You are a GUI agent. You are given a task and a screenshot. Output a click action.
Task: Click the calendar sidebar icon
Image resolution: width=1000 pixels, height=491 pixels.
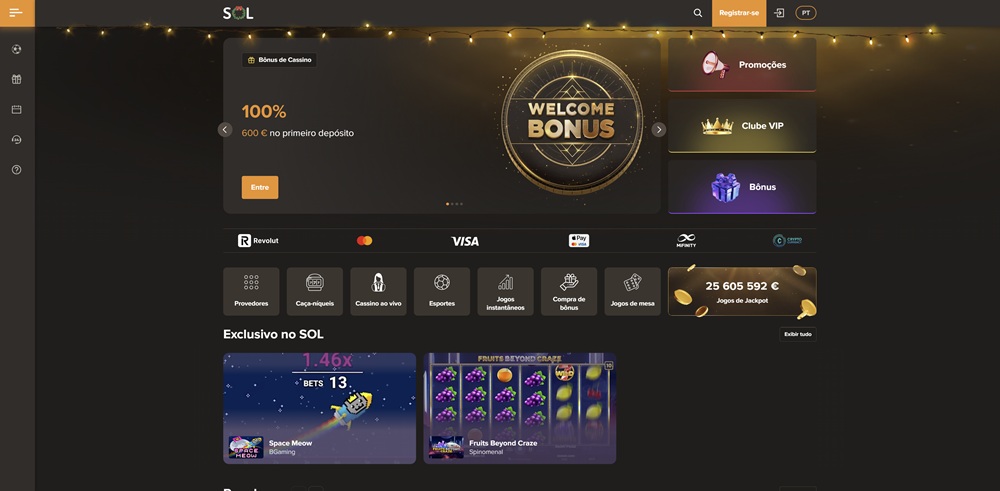[x=17, y=110]
